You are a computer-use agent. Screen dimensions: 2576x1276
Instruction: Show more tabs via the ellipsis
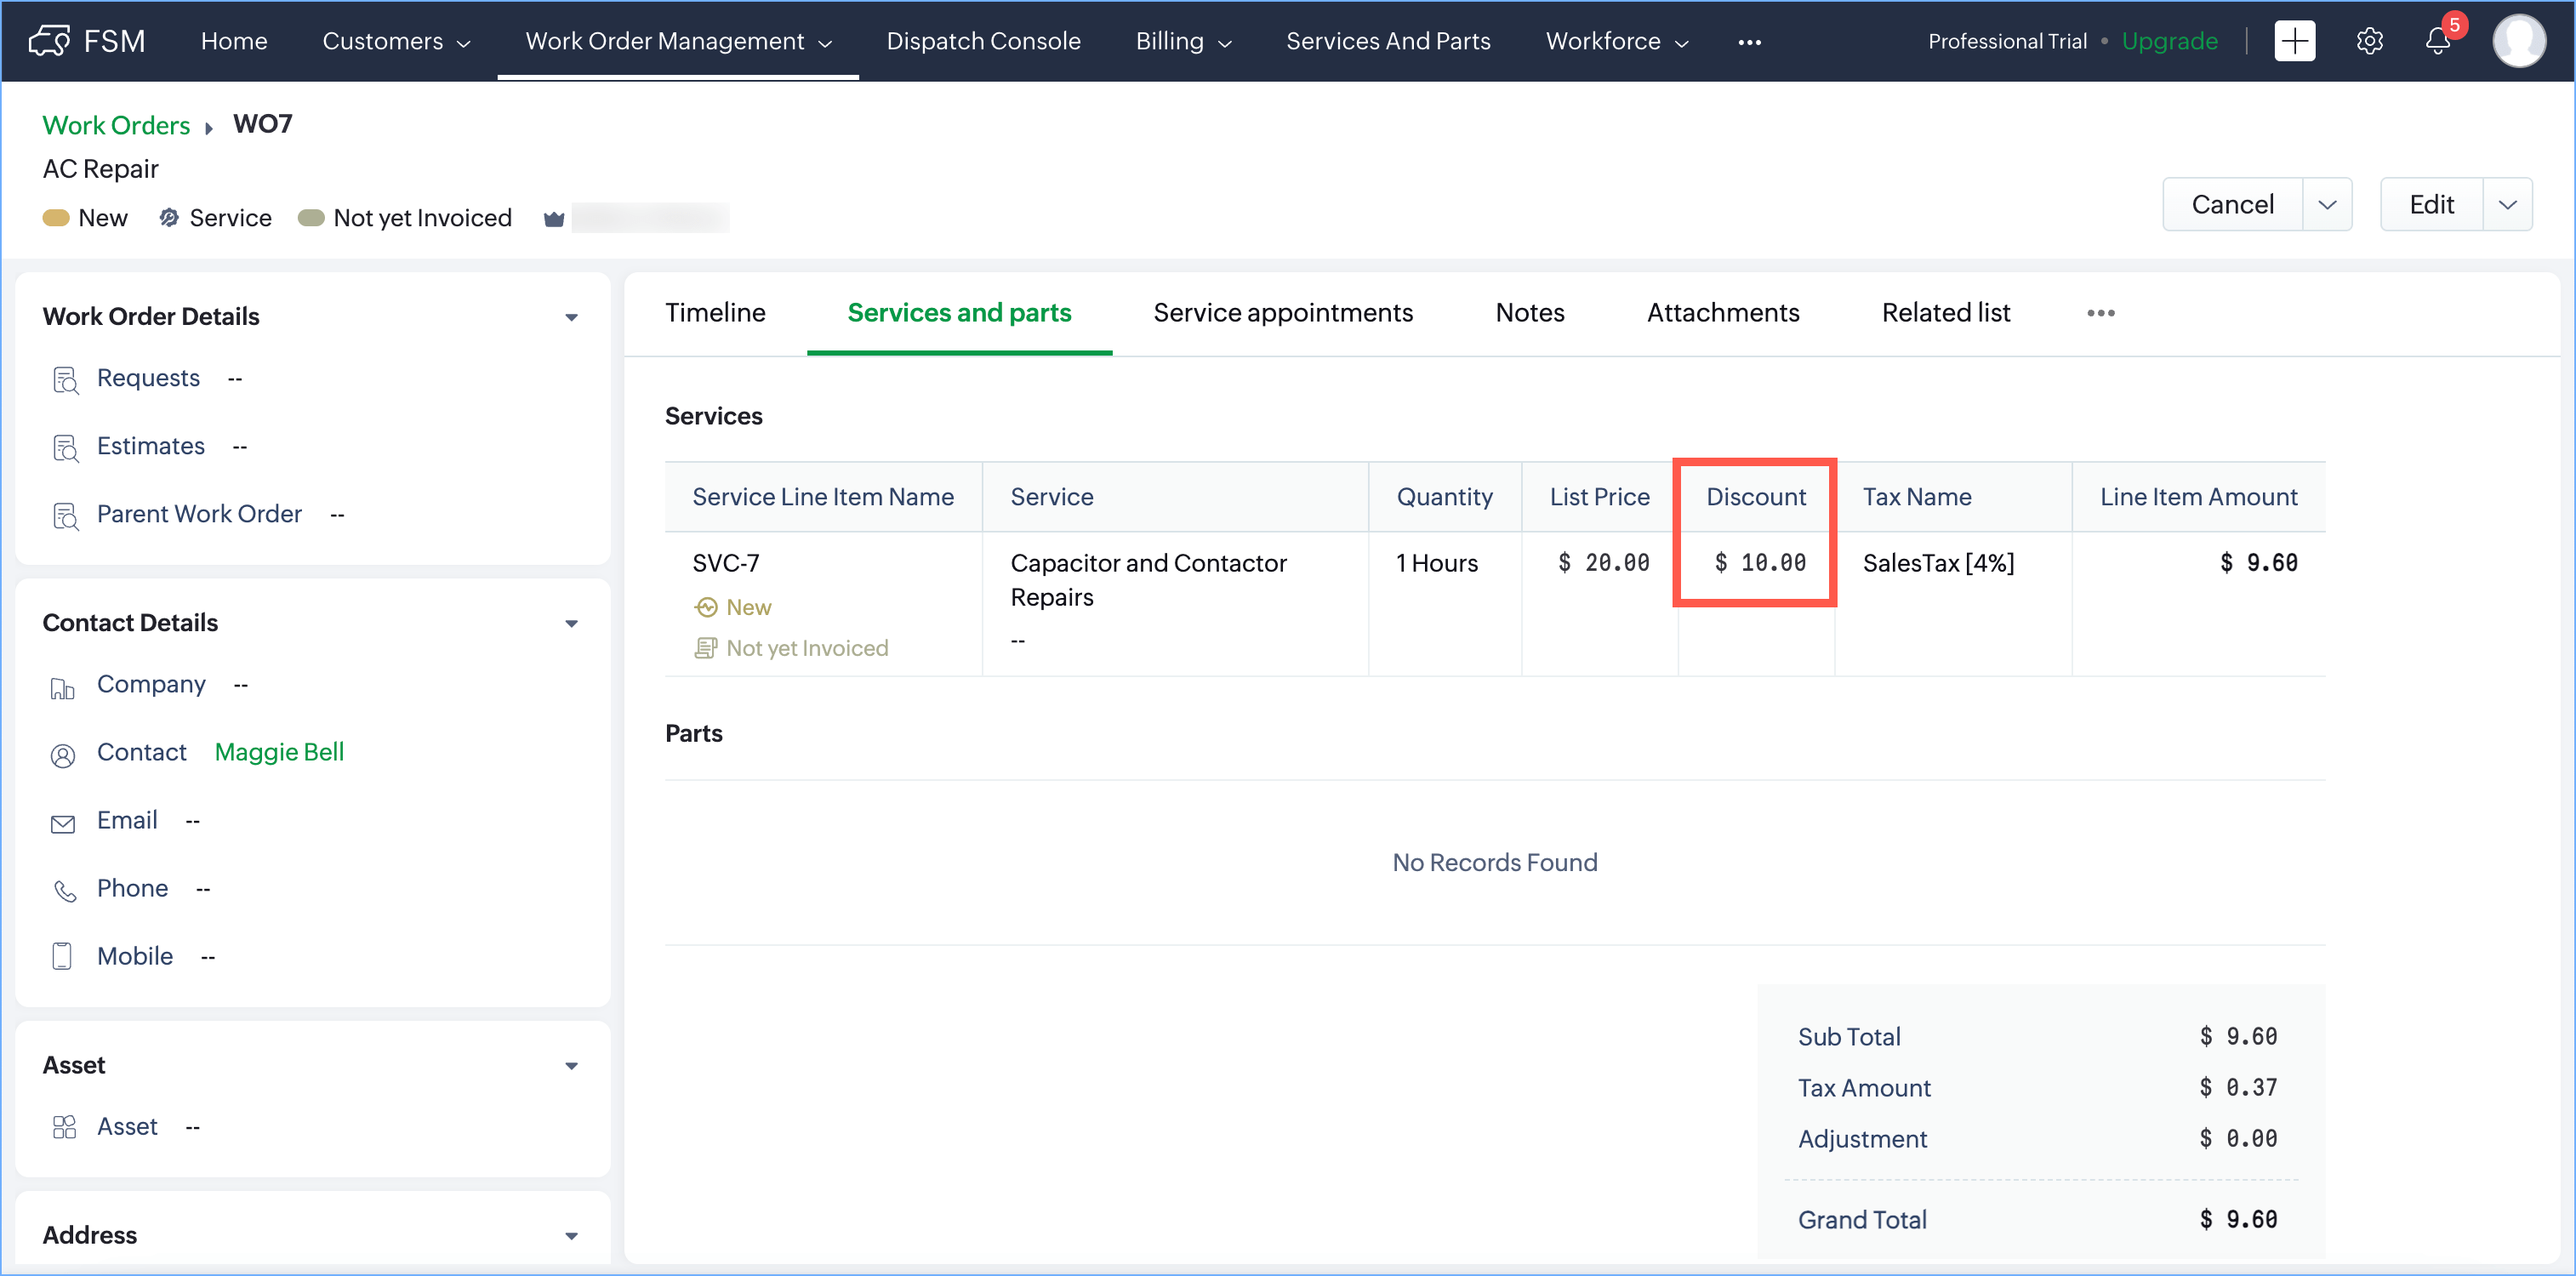pos(2100,313)
